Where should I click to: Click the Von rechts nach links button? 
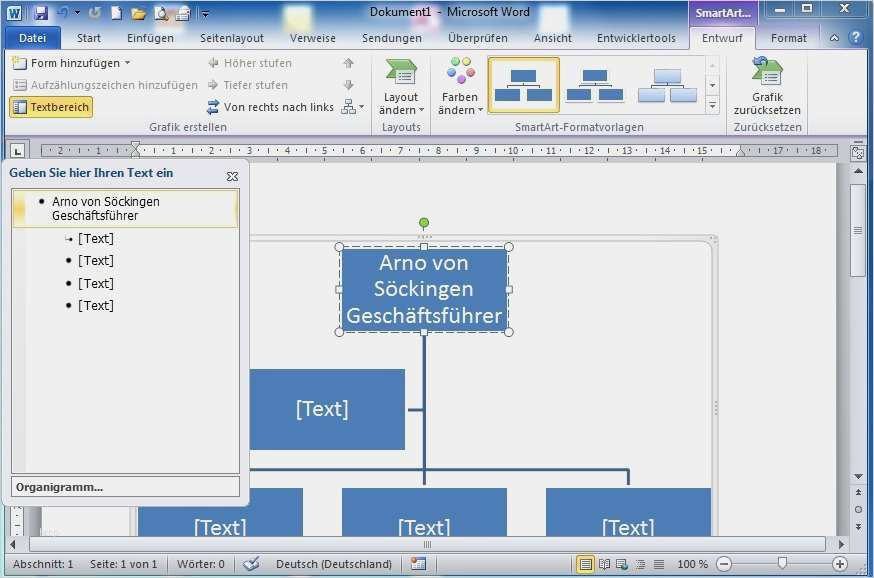click(270, 107)
